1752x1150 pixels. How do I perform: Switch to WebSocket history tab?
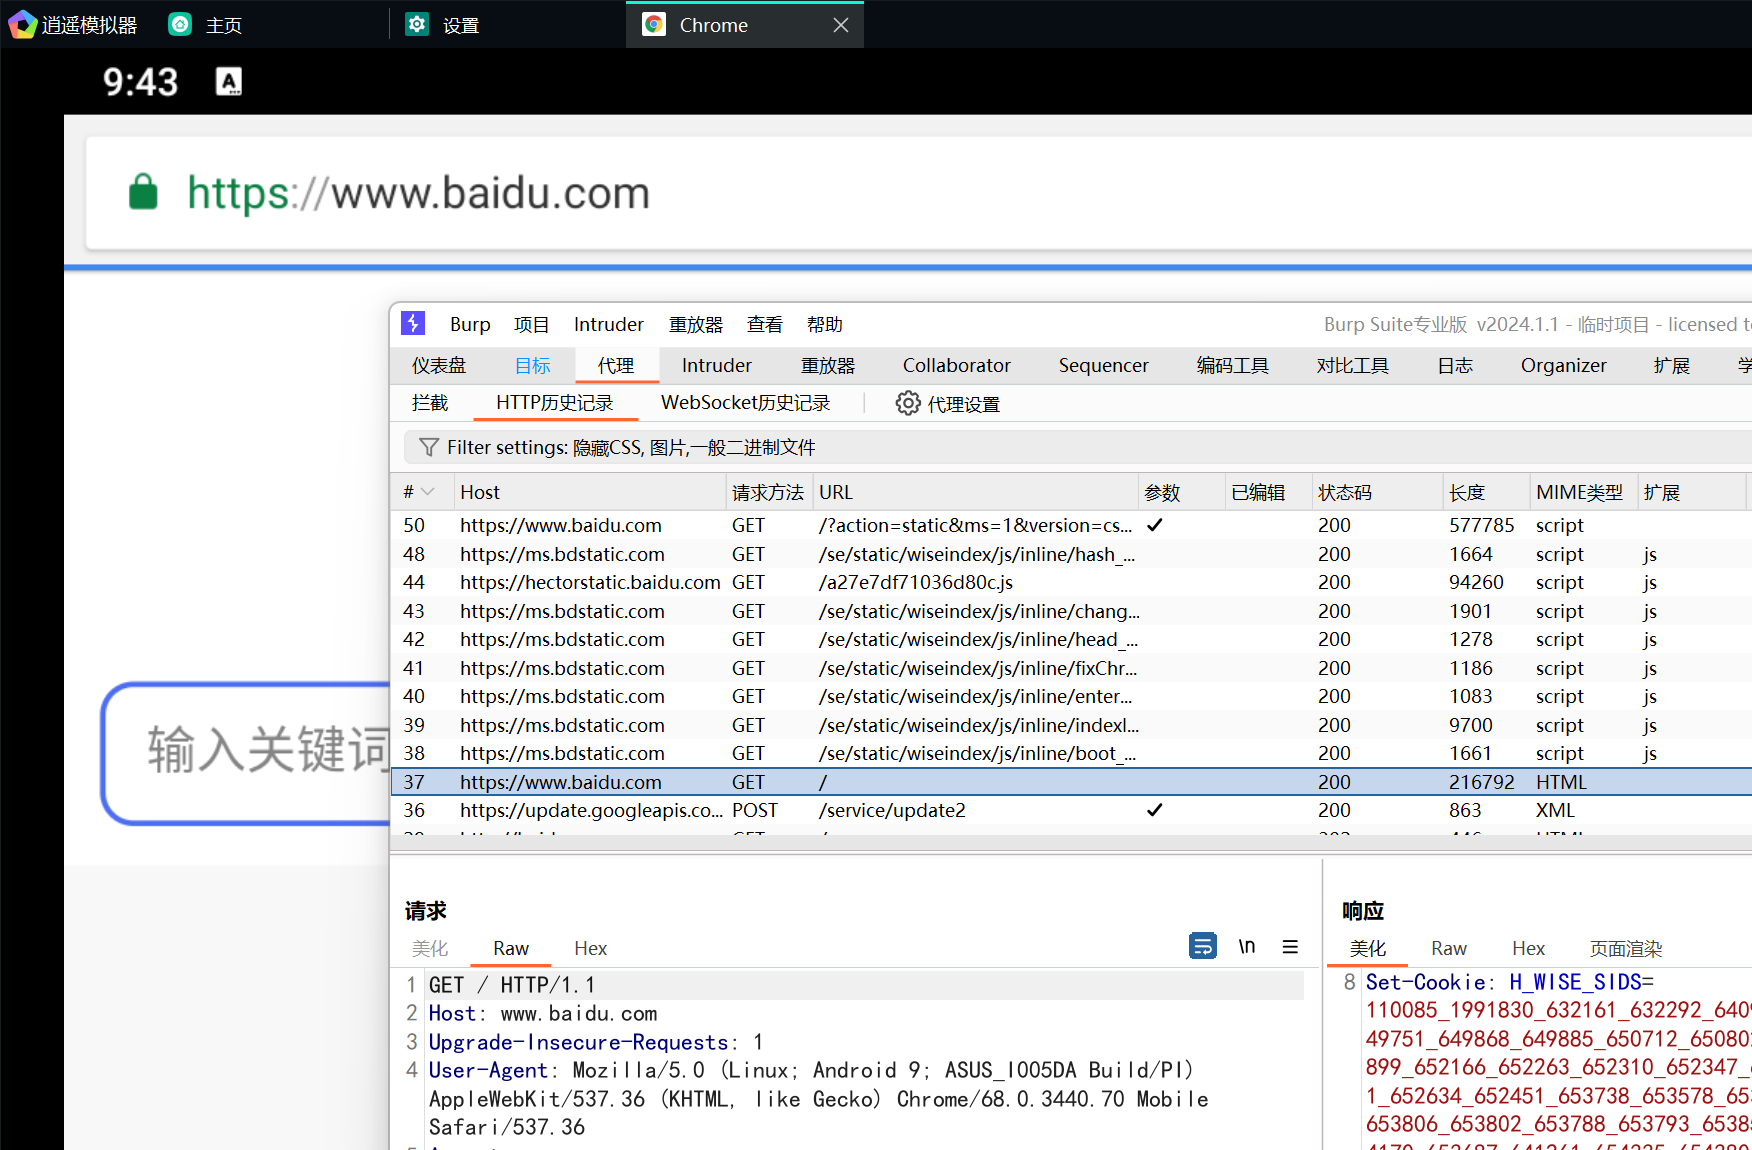745,403
